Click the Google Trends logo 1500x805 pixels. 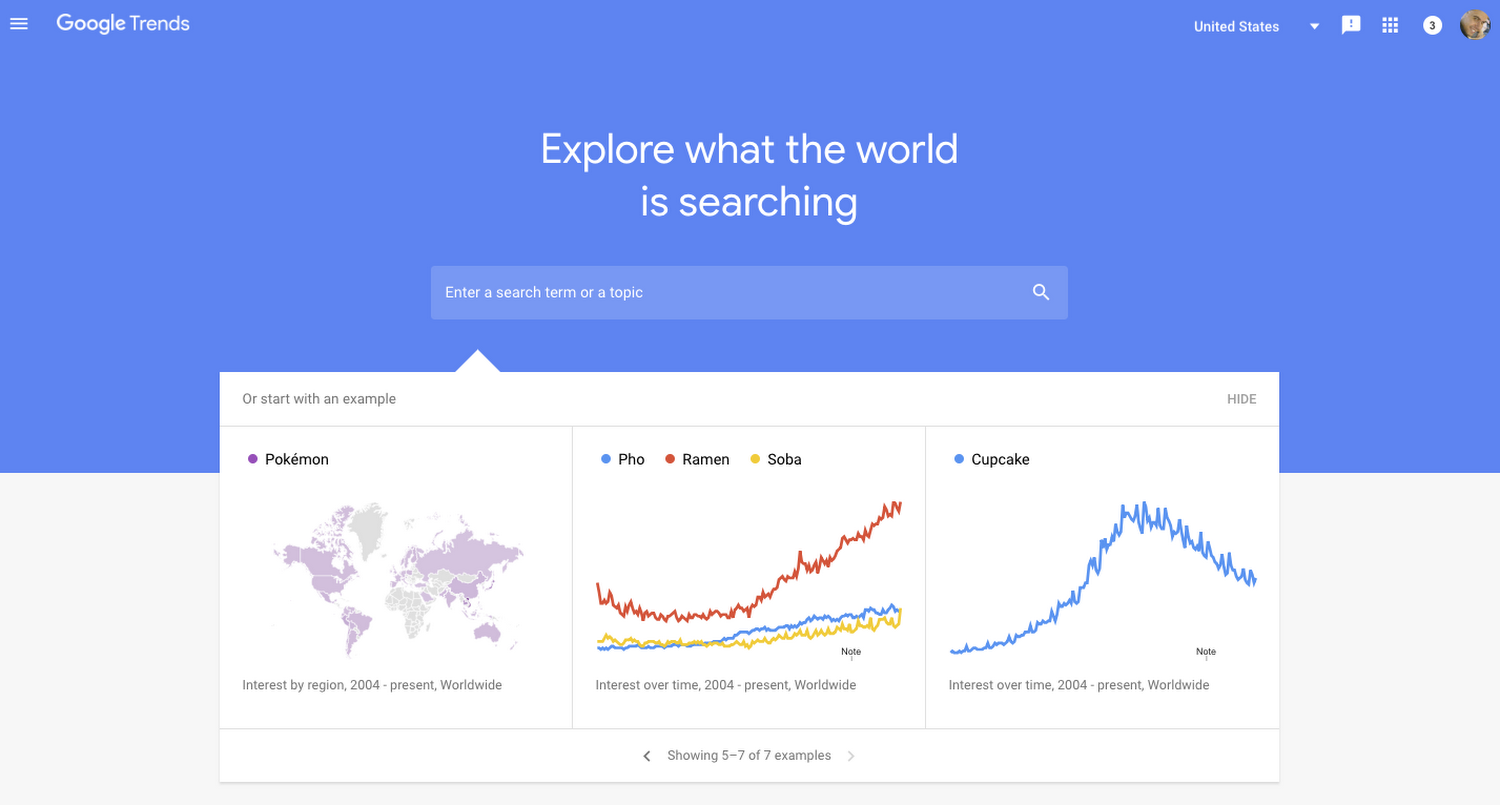(x=122, y=23)
